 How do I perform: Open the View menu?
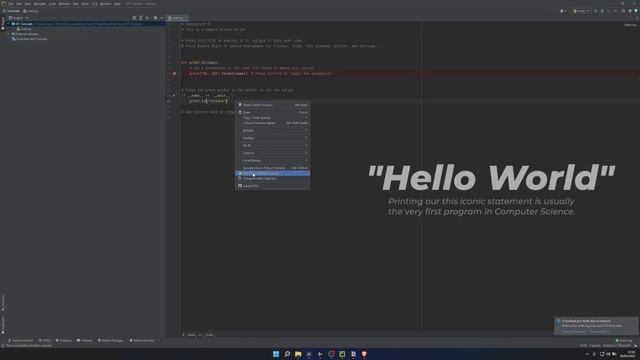[28, 4]
